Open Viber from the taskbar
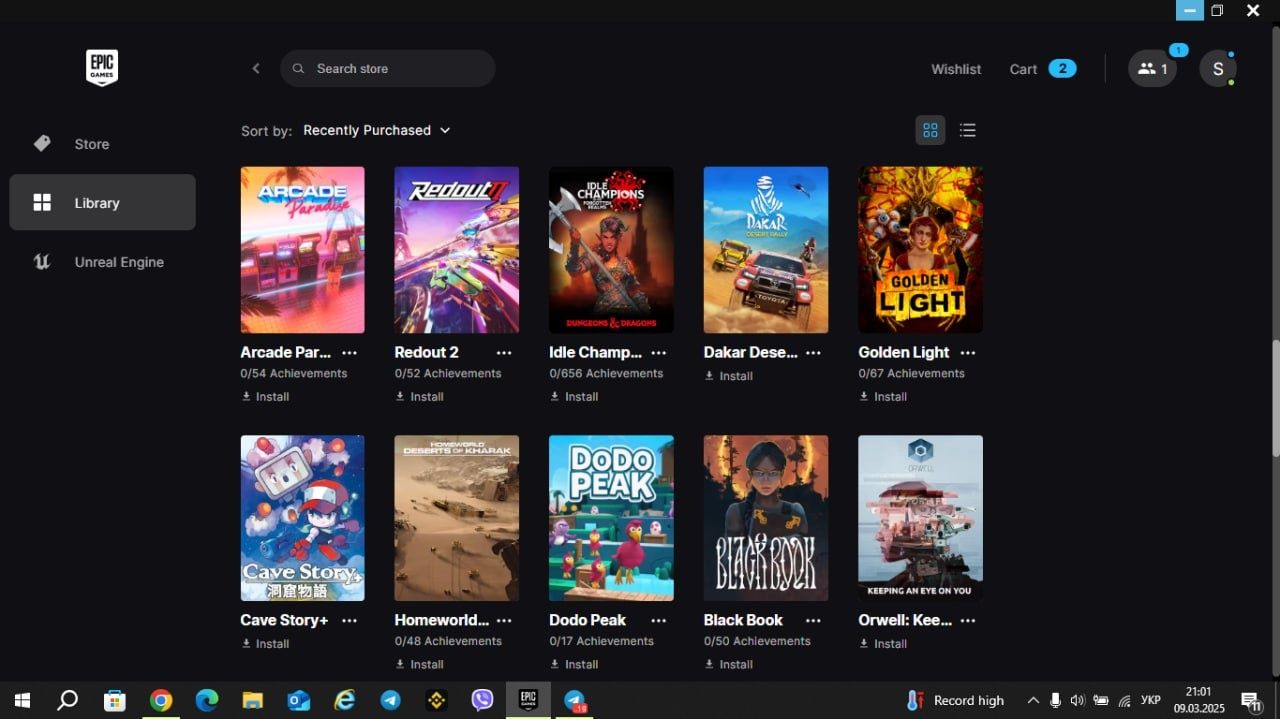 pyautogui.click(x=482, y=700)
